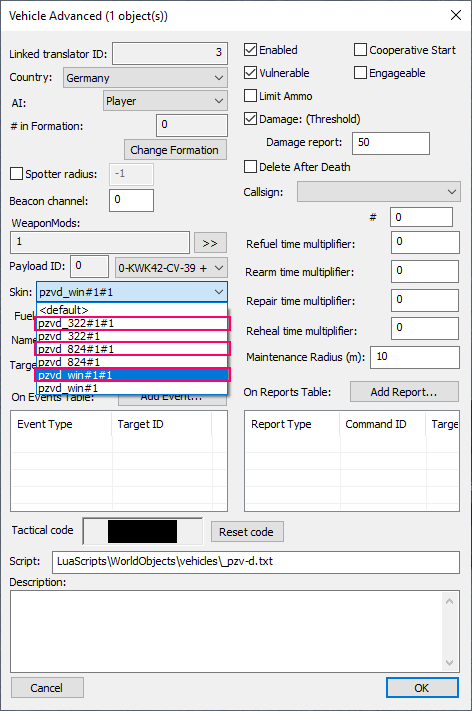Close the Vehicle Advanced dialog
The image size is (472, 711).
456,15
